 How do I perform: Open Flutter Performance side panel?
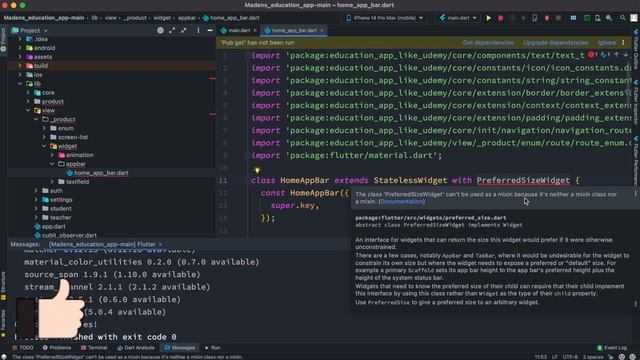click(x=636, y=161)
